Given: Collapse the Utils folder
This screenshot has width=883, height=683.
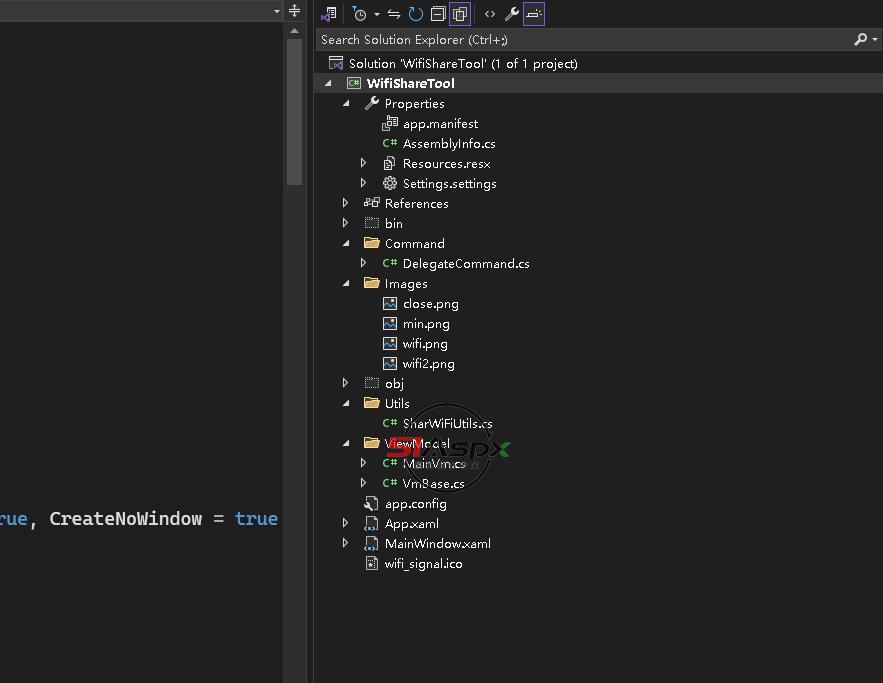Looking at the screenshot, I should [346, 403].
